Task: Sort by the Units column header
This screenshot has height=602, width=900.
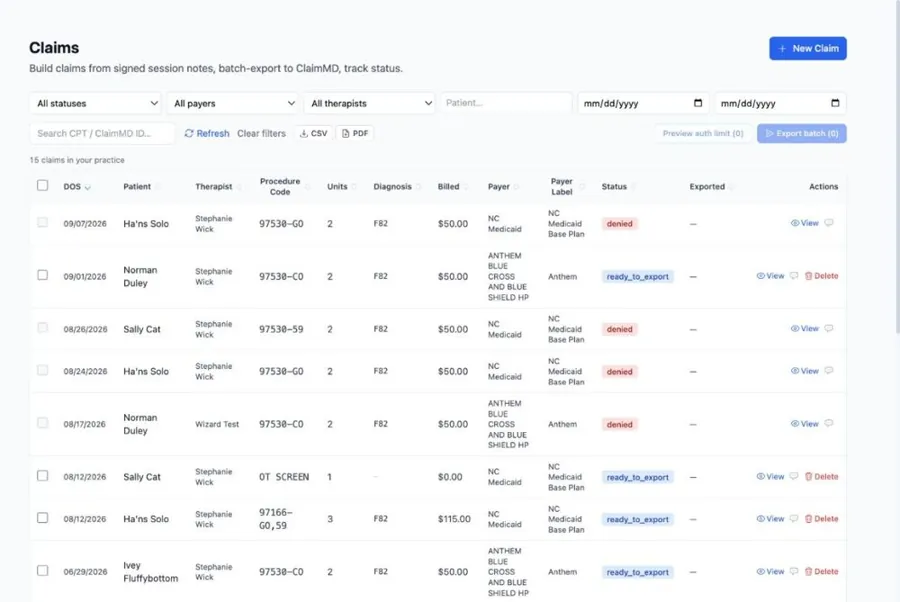Action: (x=342, y=187)
